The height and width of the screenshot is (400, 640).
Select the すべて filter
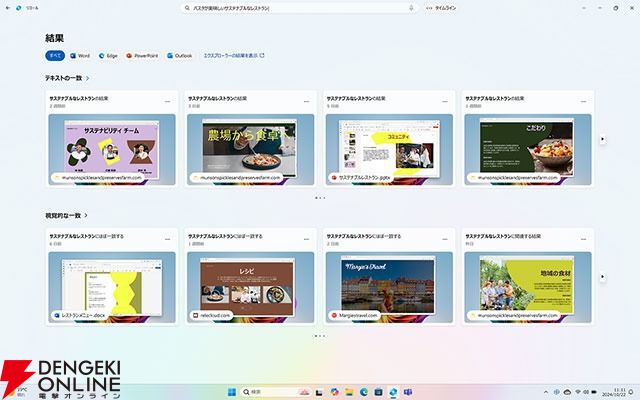tap(54, 56)
